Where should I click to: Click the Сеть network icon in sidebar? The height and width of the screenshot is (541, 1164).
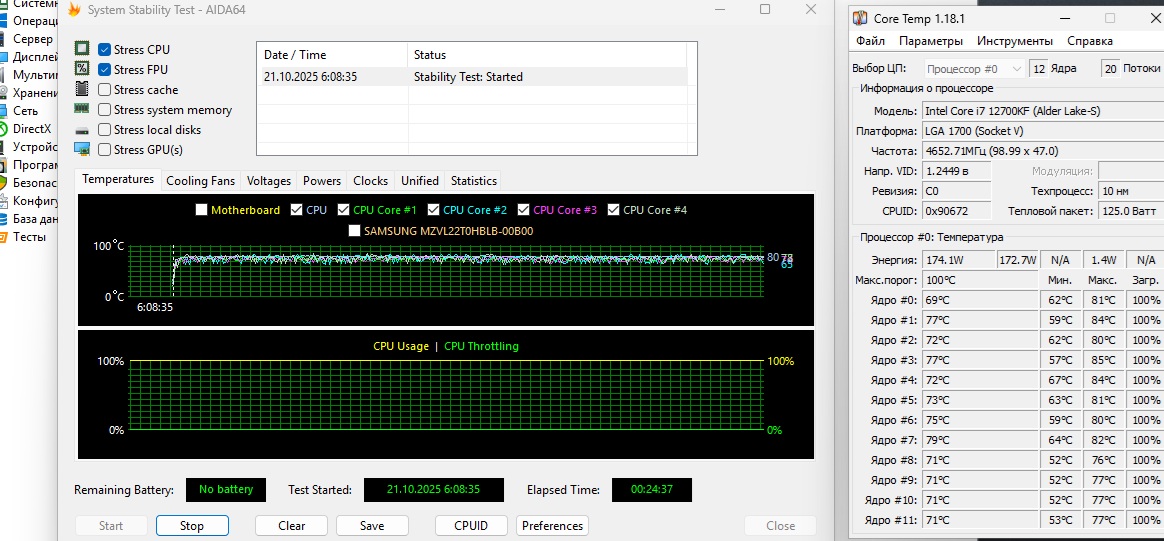coord(2,111)
